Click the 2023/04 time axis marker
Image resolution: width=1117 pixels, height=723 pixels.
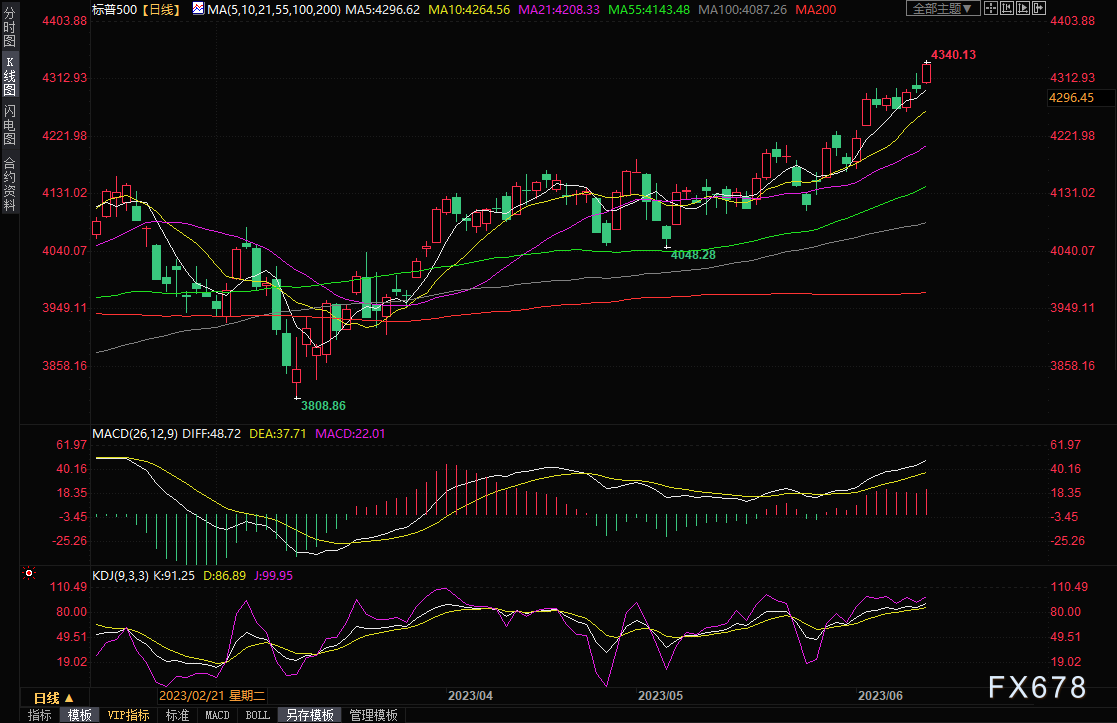tap(470, 696)
